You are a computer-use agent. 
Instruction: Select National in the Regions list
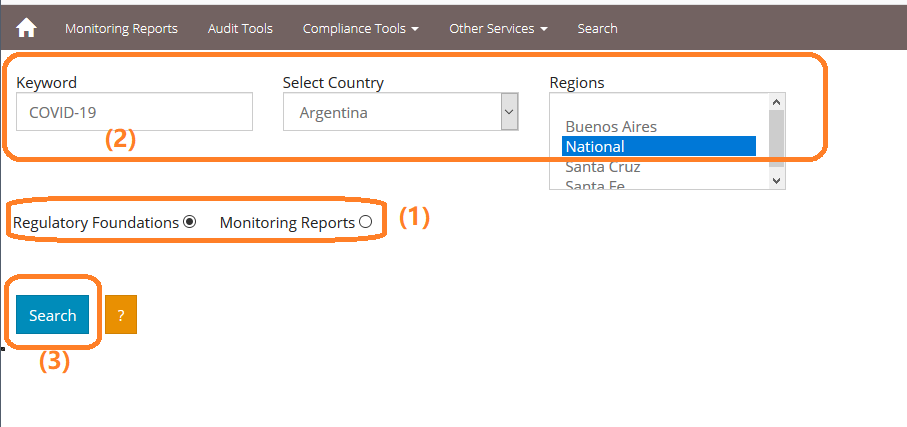659,146
